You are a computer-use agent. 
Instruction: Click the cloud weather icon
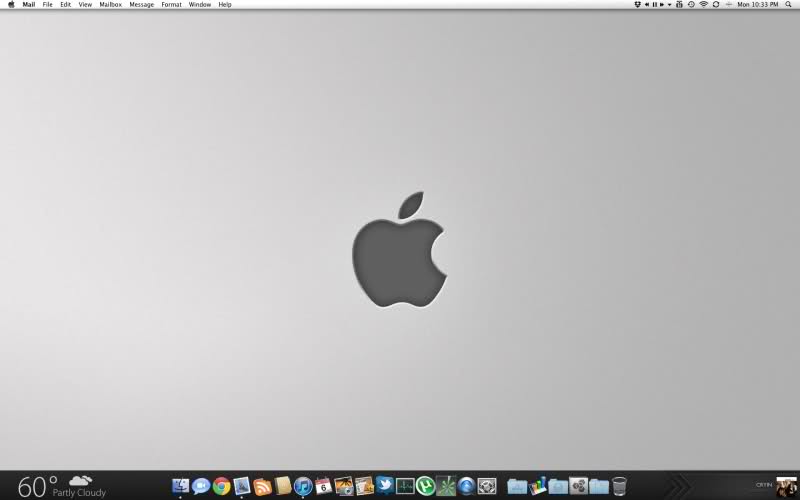81,480
